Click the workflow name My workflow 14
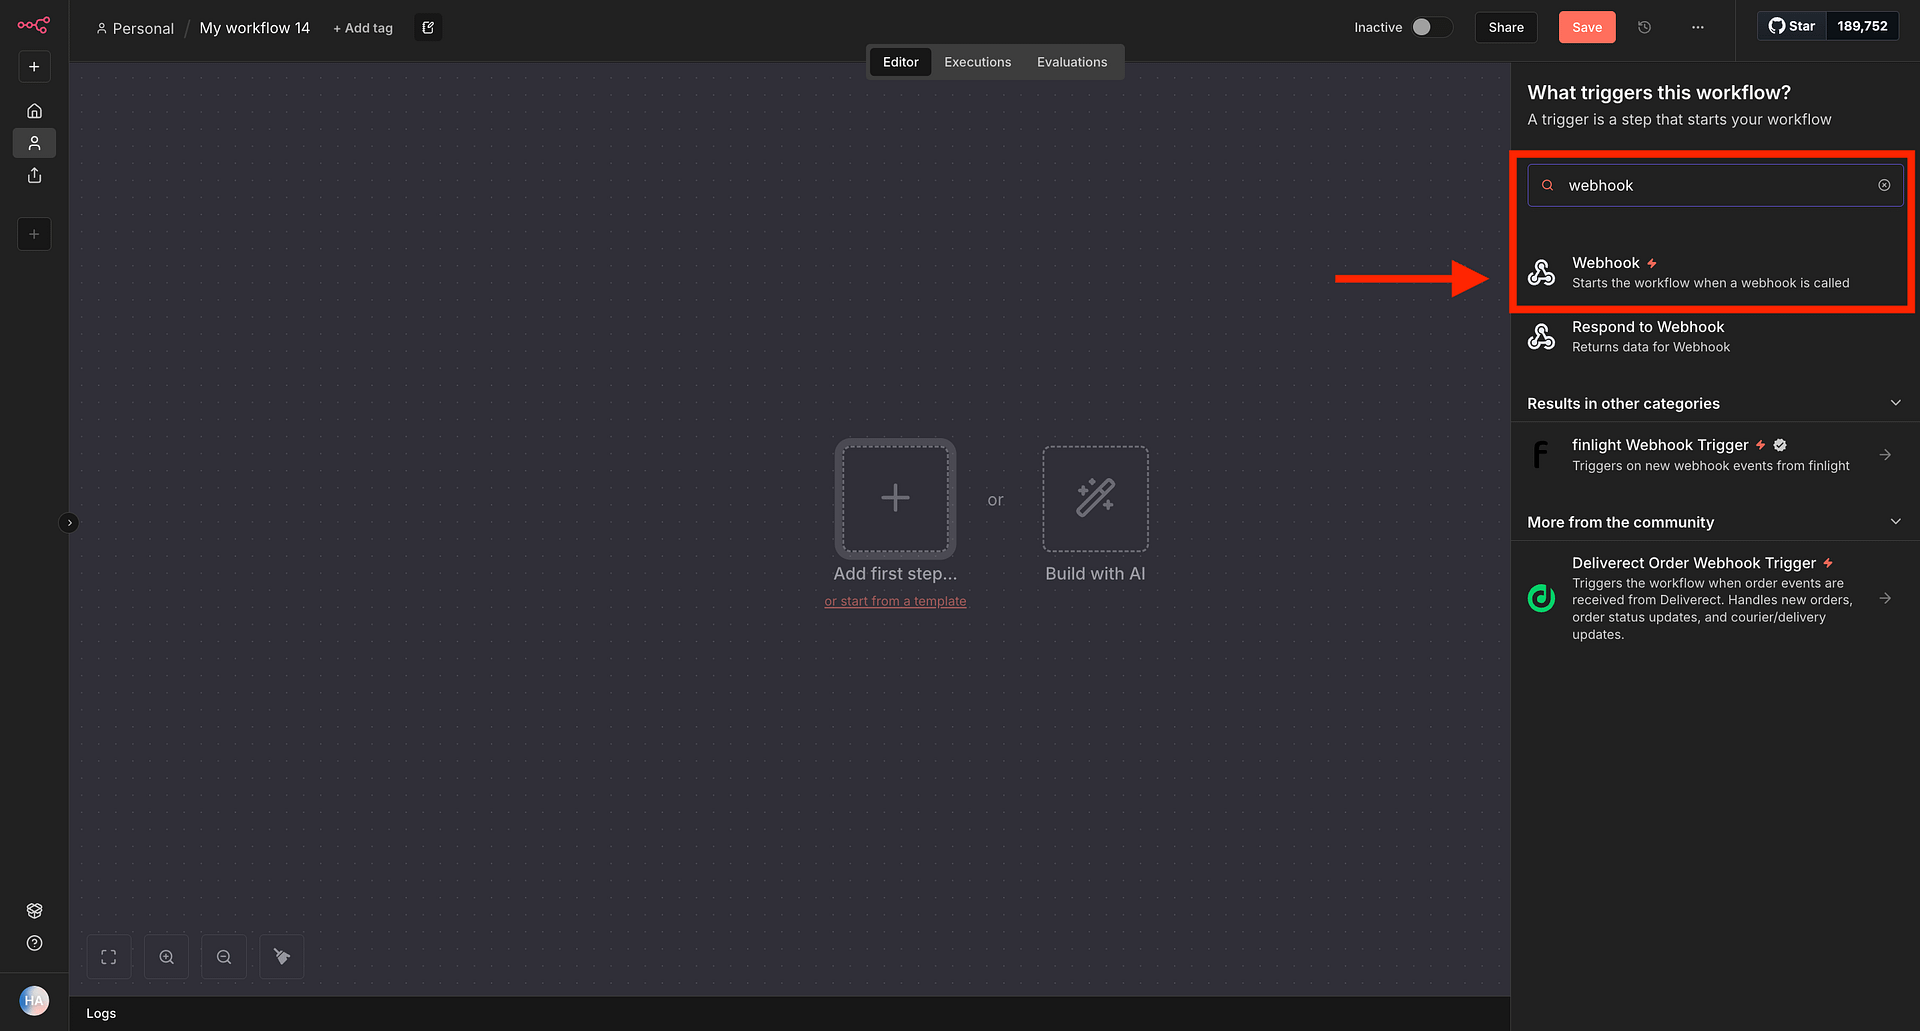1920x1031 pixels. point(255,28)
